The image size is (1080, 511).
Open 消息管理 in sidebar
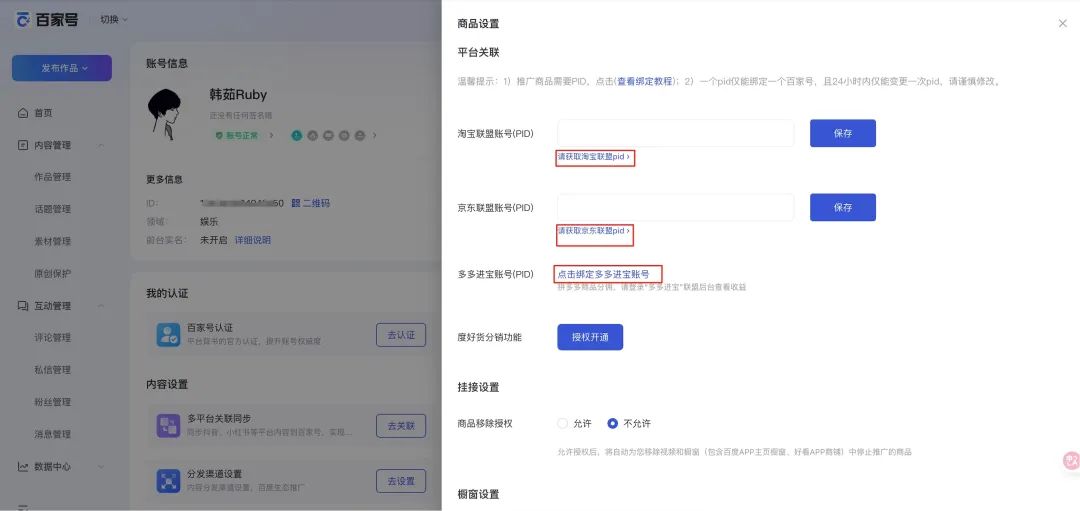[x=53, y=435]
